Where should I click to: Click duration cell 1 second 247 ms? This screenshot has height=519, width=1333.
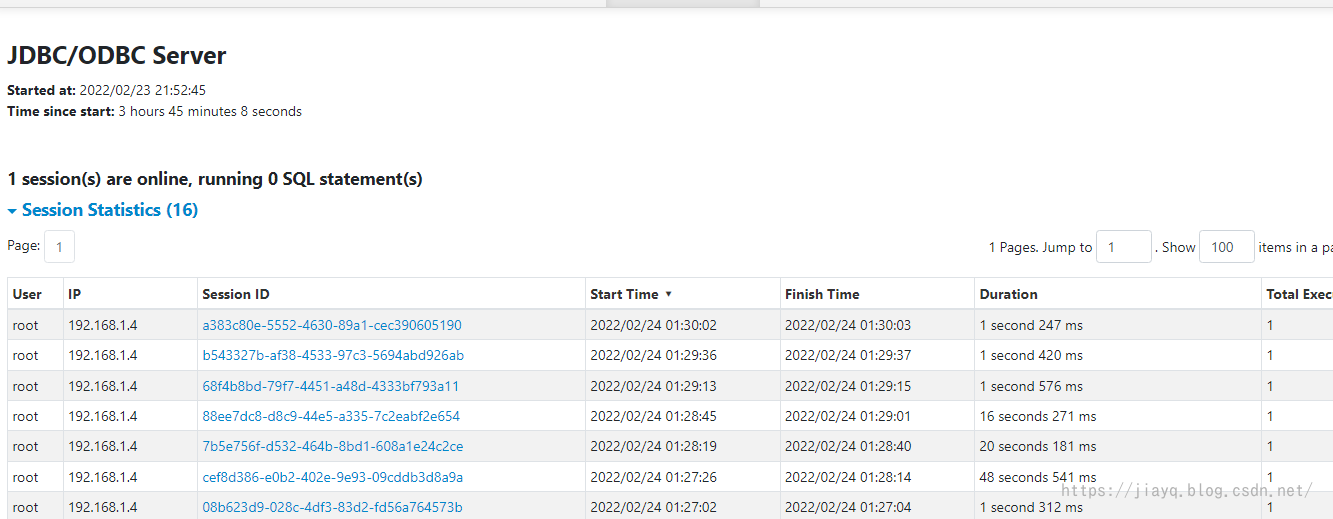click(1031, 325)
